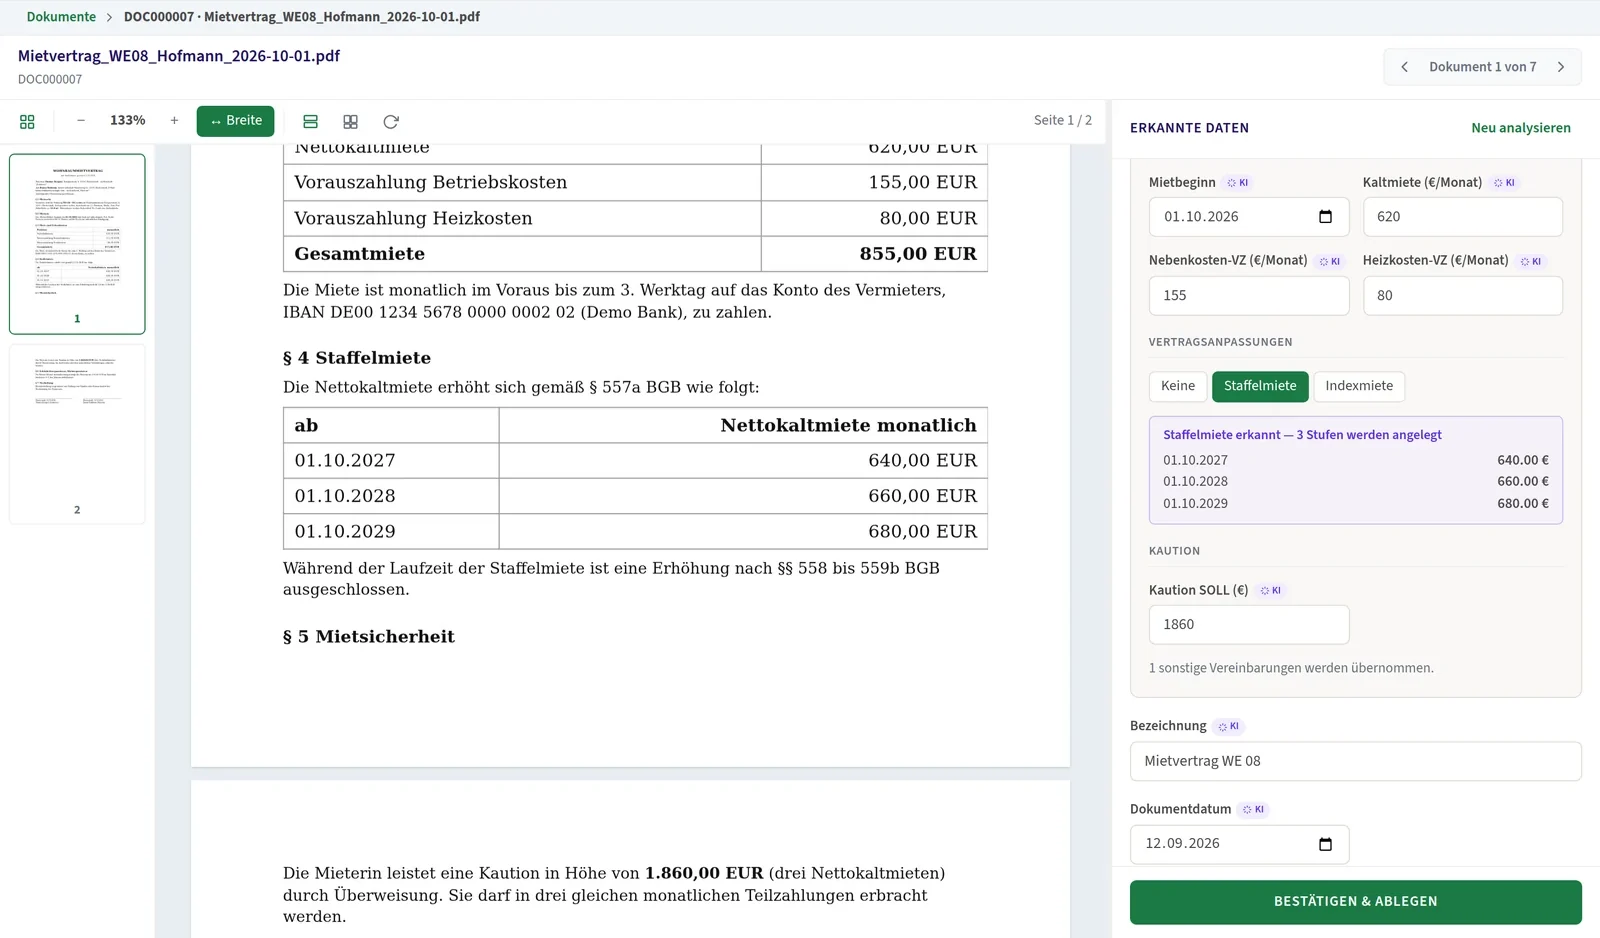Toggle the thumbnail sidebar grid icon
1600x938 pixels.
pyautogui.click(x=27, y=121)
